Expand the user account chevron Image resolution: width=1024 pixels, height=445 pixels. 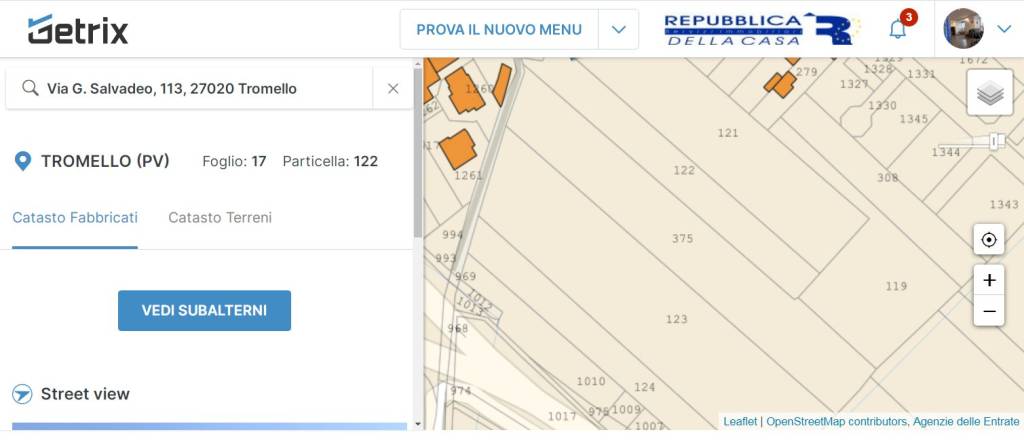tap(1004, 29)
